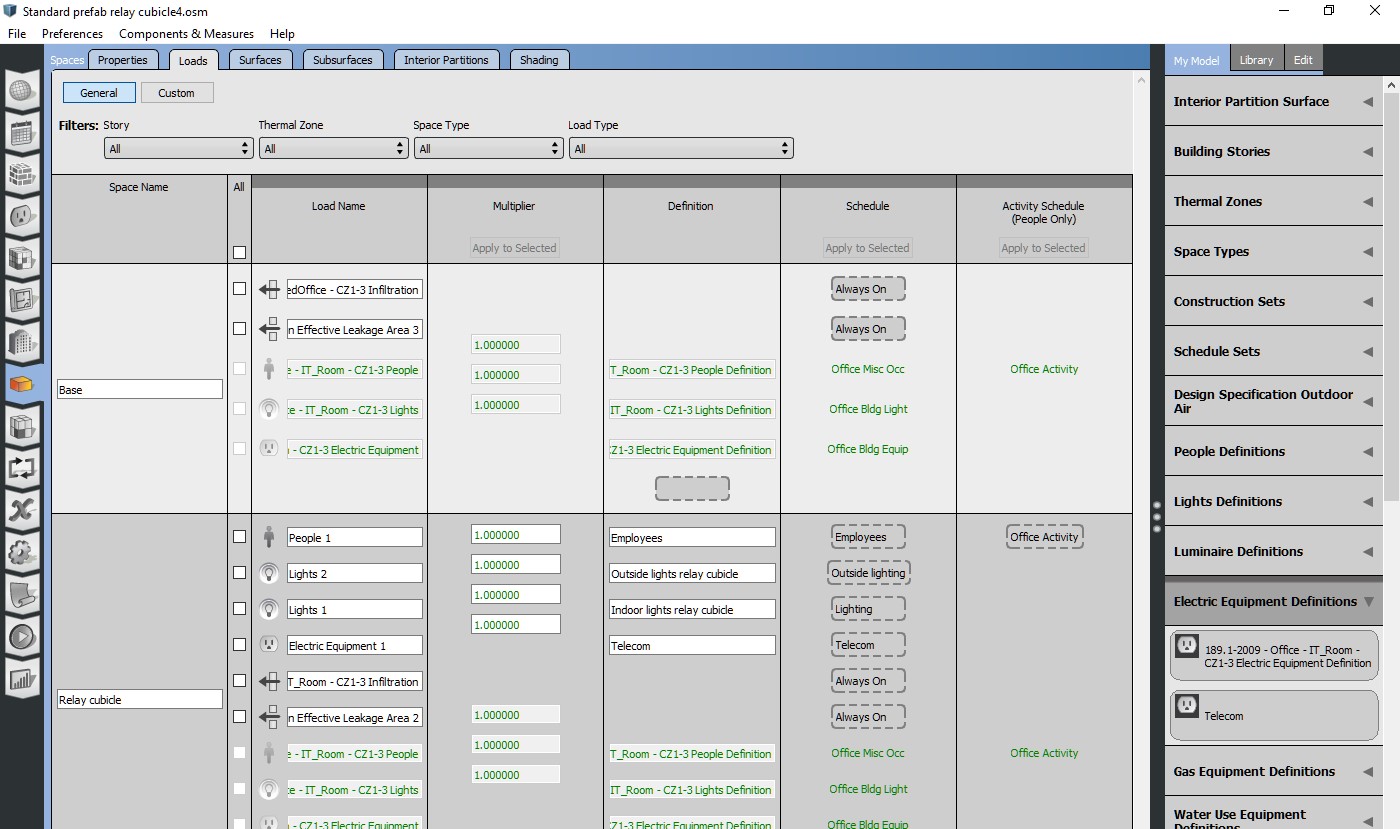
Task: Click the Base space name field
Action: point(139,389)
